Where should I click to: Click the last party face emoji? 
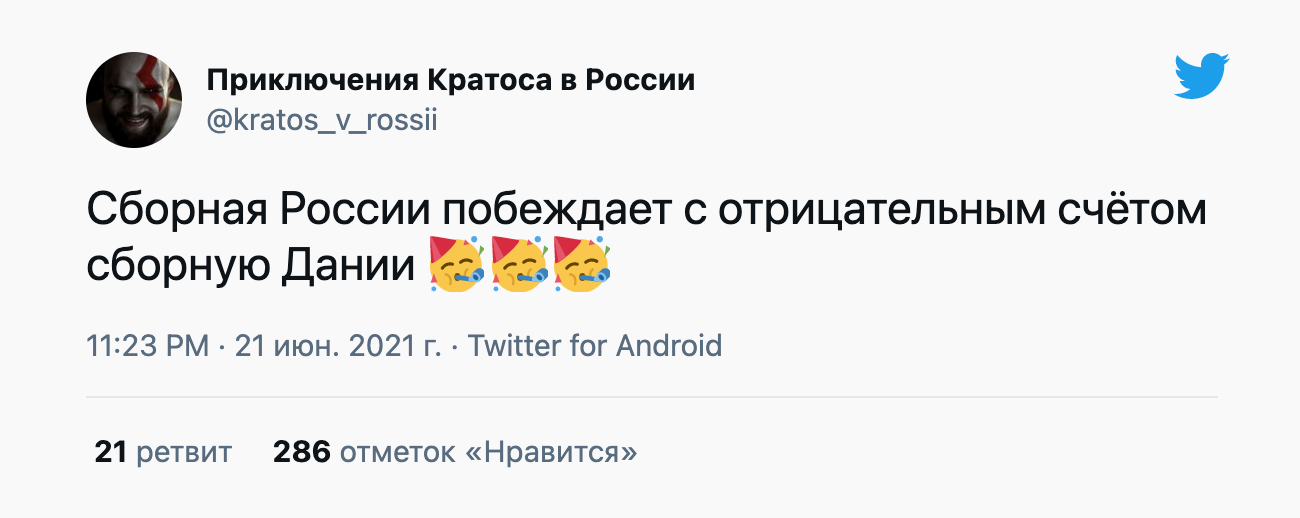(x=582, y=265)
